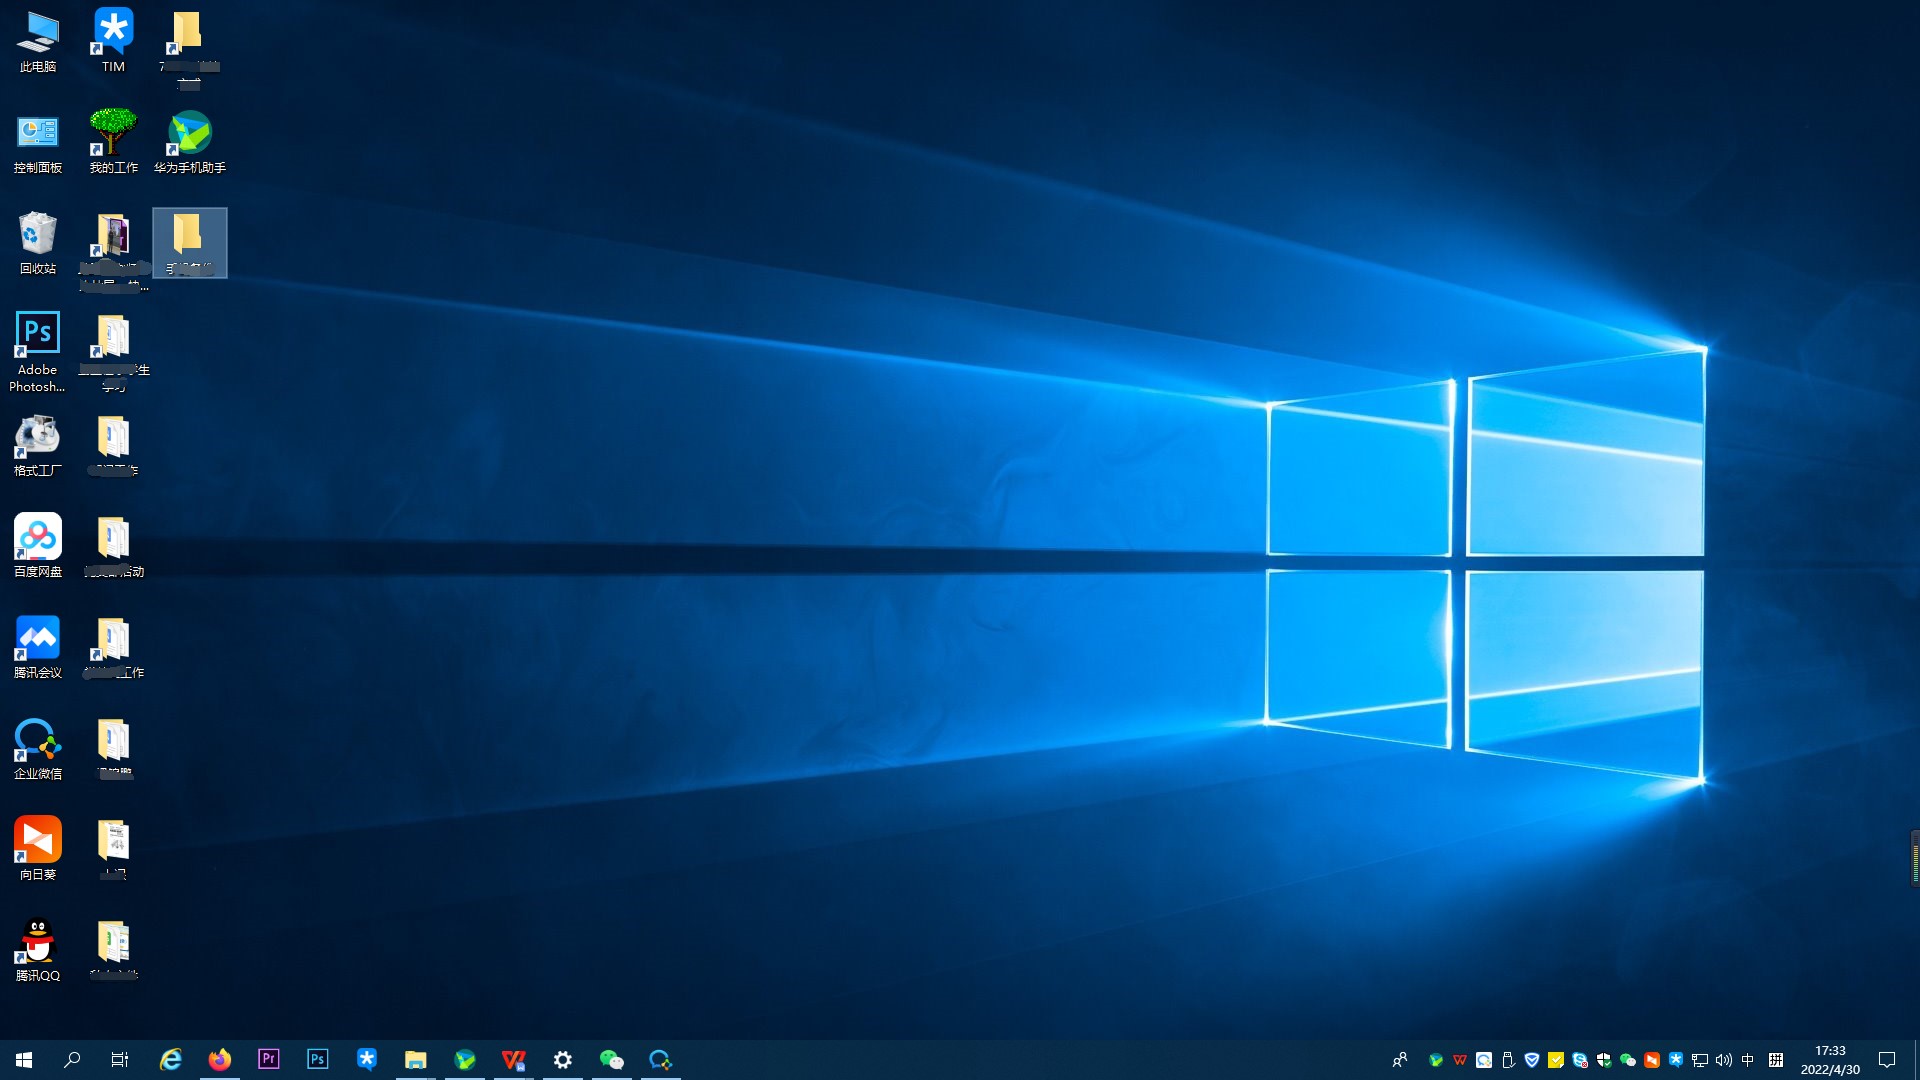
Task: Switch to WeCom on the taskbar
Action: coord(661,1060)
